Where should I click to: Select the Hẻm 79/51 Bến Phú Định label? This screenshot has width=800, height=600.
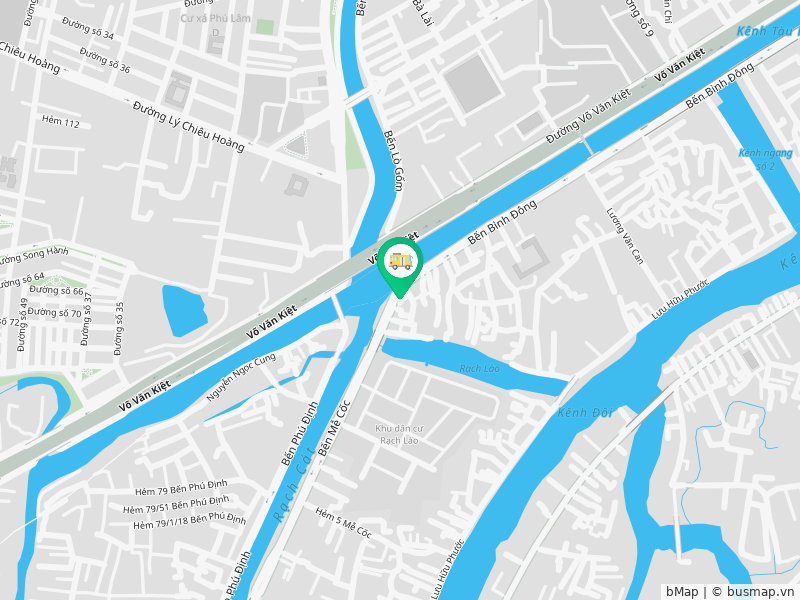[176, 505]
